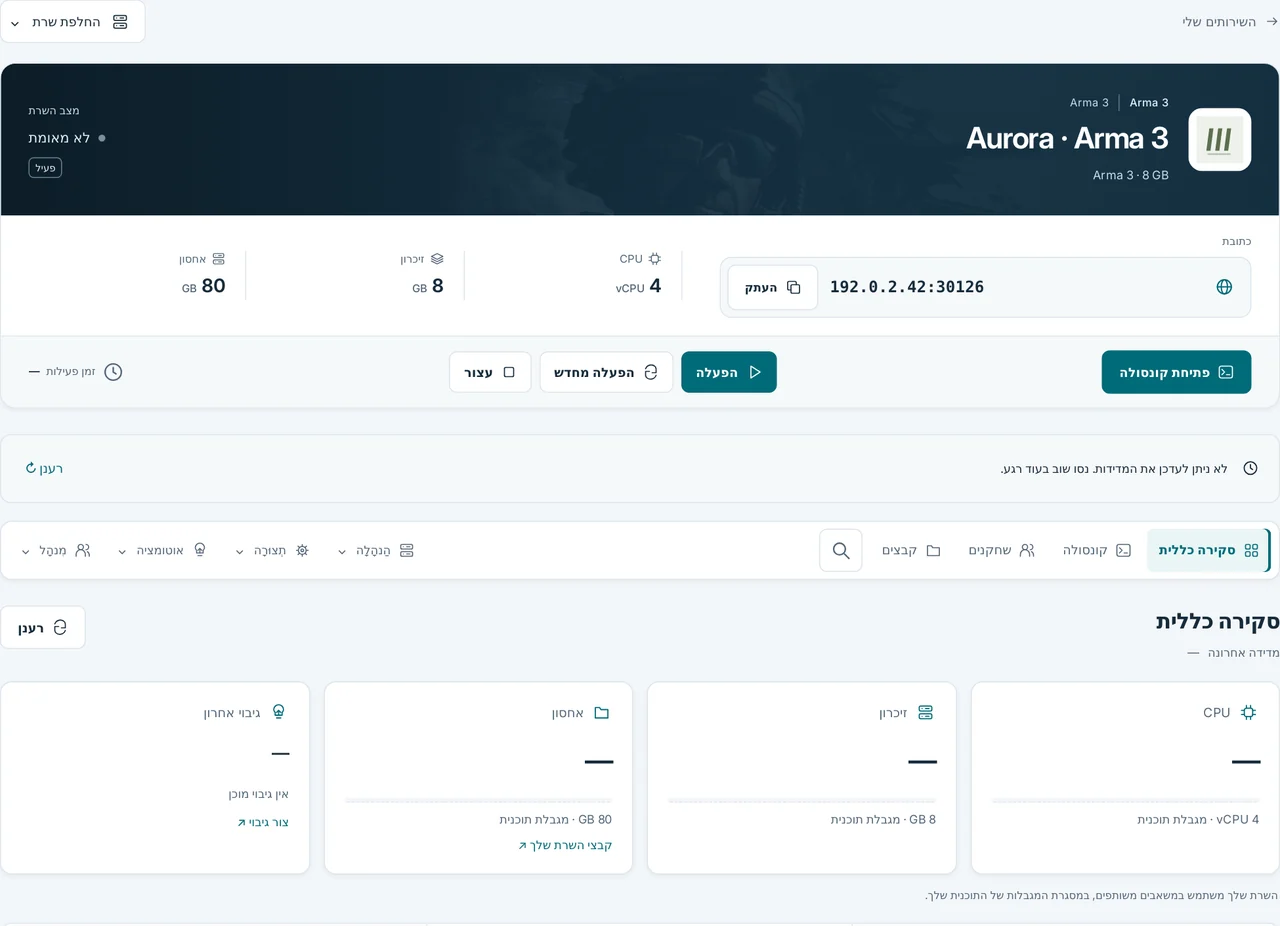The width and height of the screenshot is (1280, 926).
Task: Expand the אוטומציה menu
Action: pyautogui.click(x=162, y=550)
